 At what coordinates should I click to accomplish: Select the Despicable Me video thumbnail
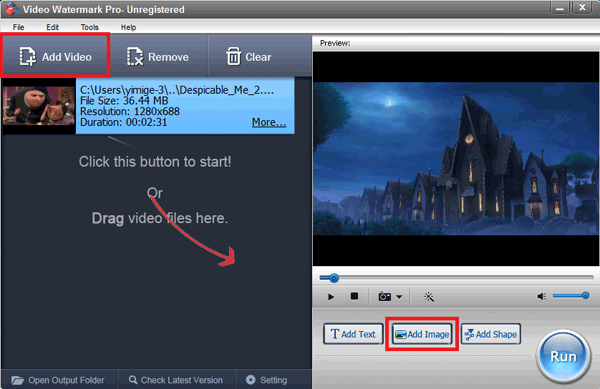[x=39, y=106]
